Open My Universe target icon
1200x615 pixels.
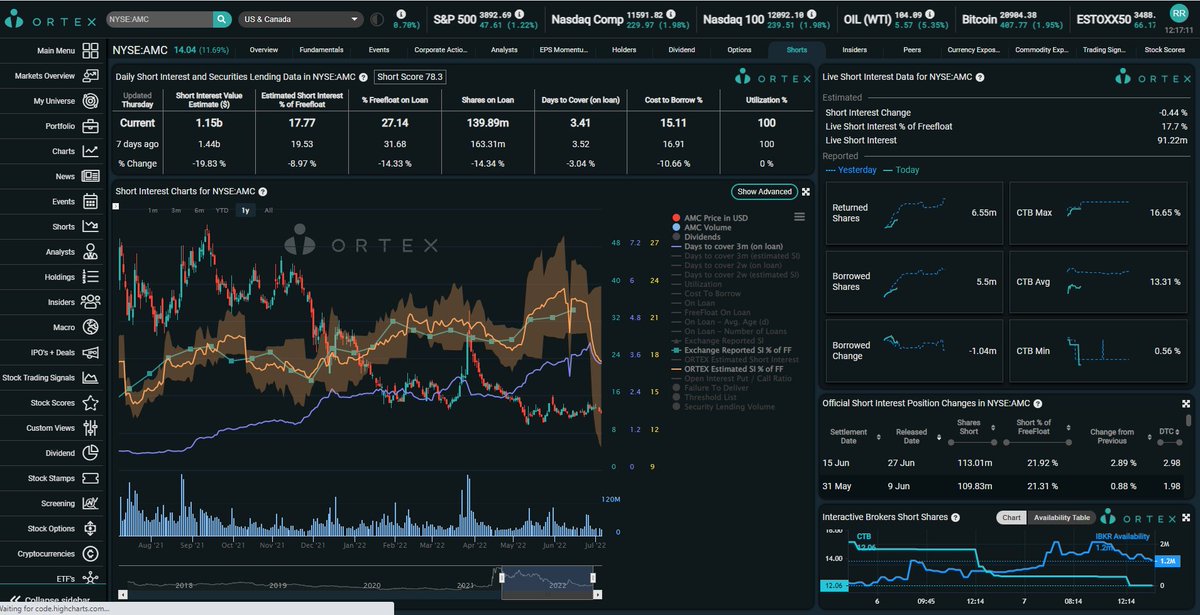(91, 101)
